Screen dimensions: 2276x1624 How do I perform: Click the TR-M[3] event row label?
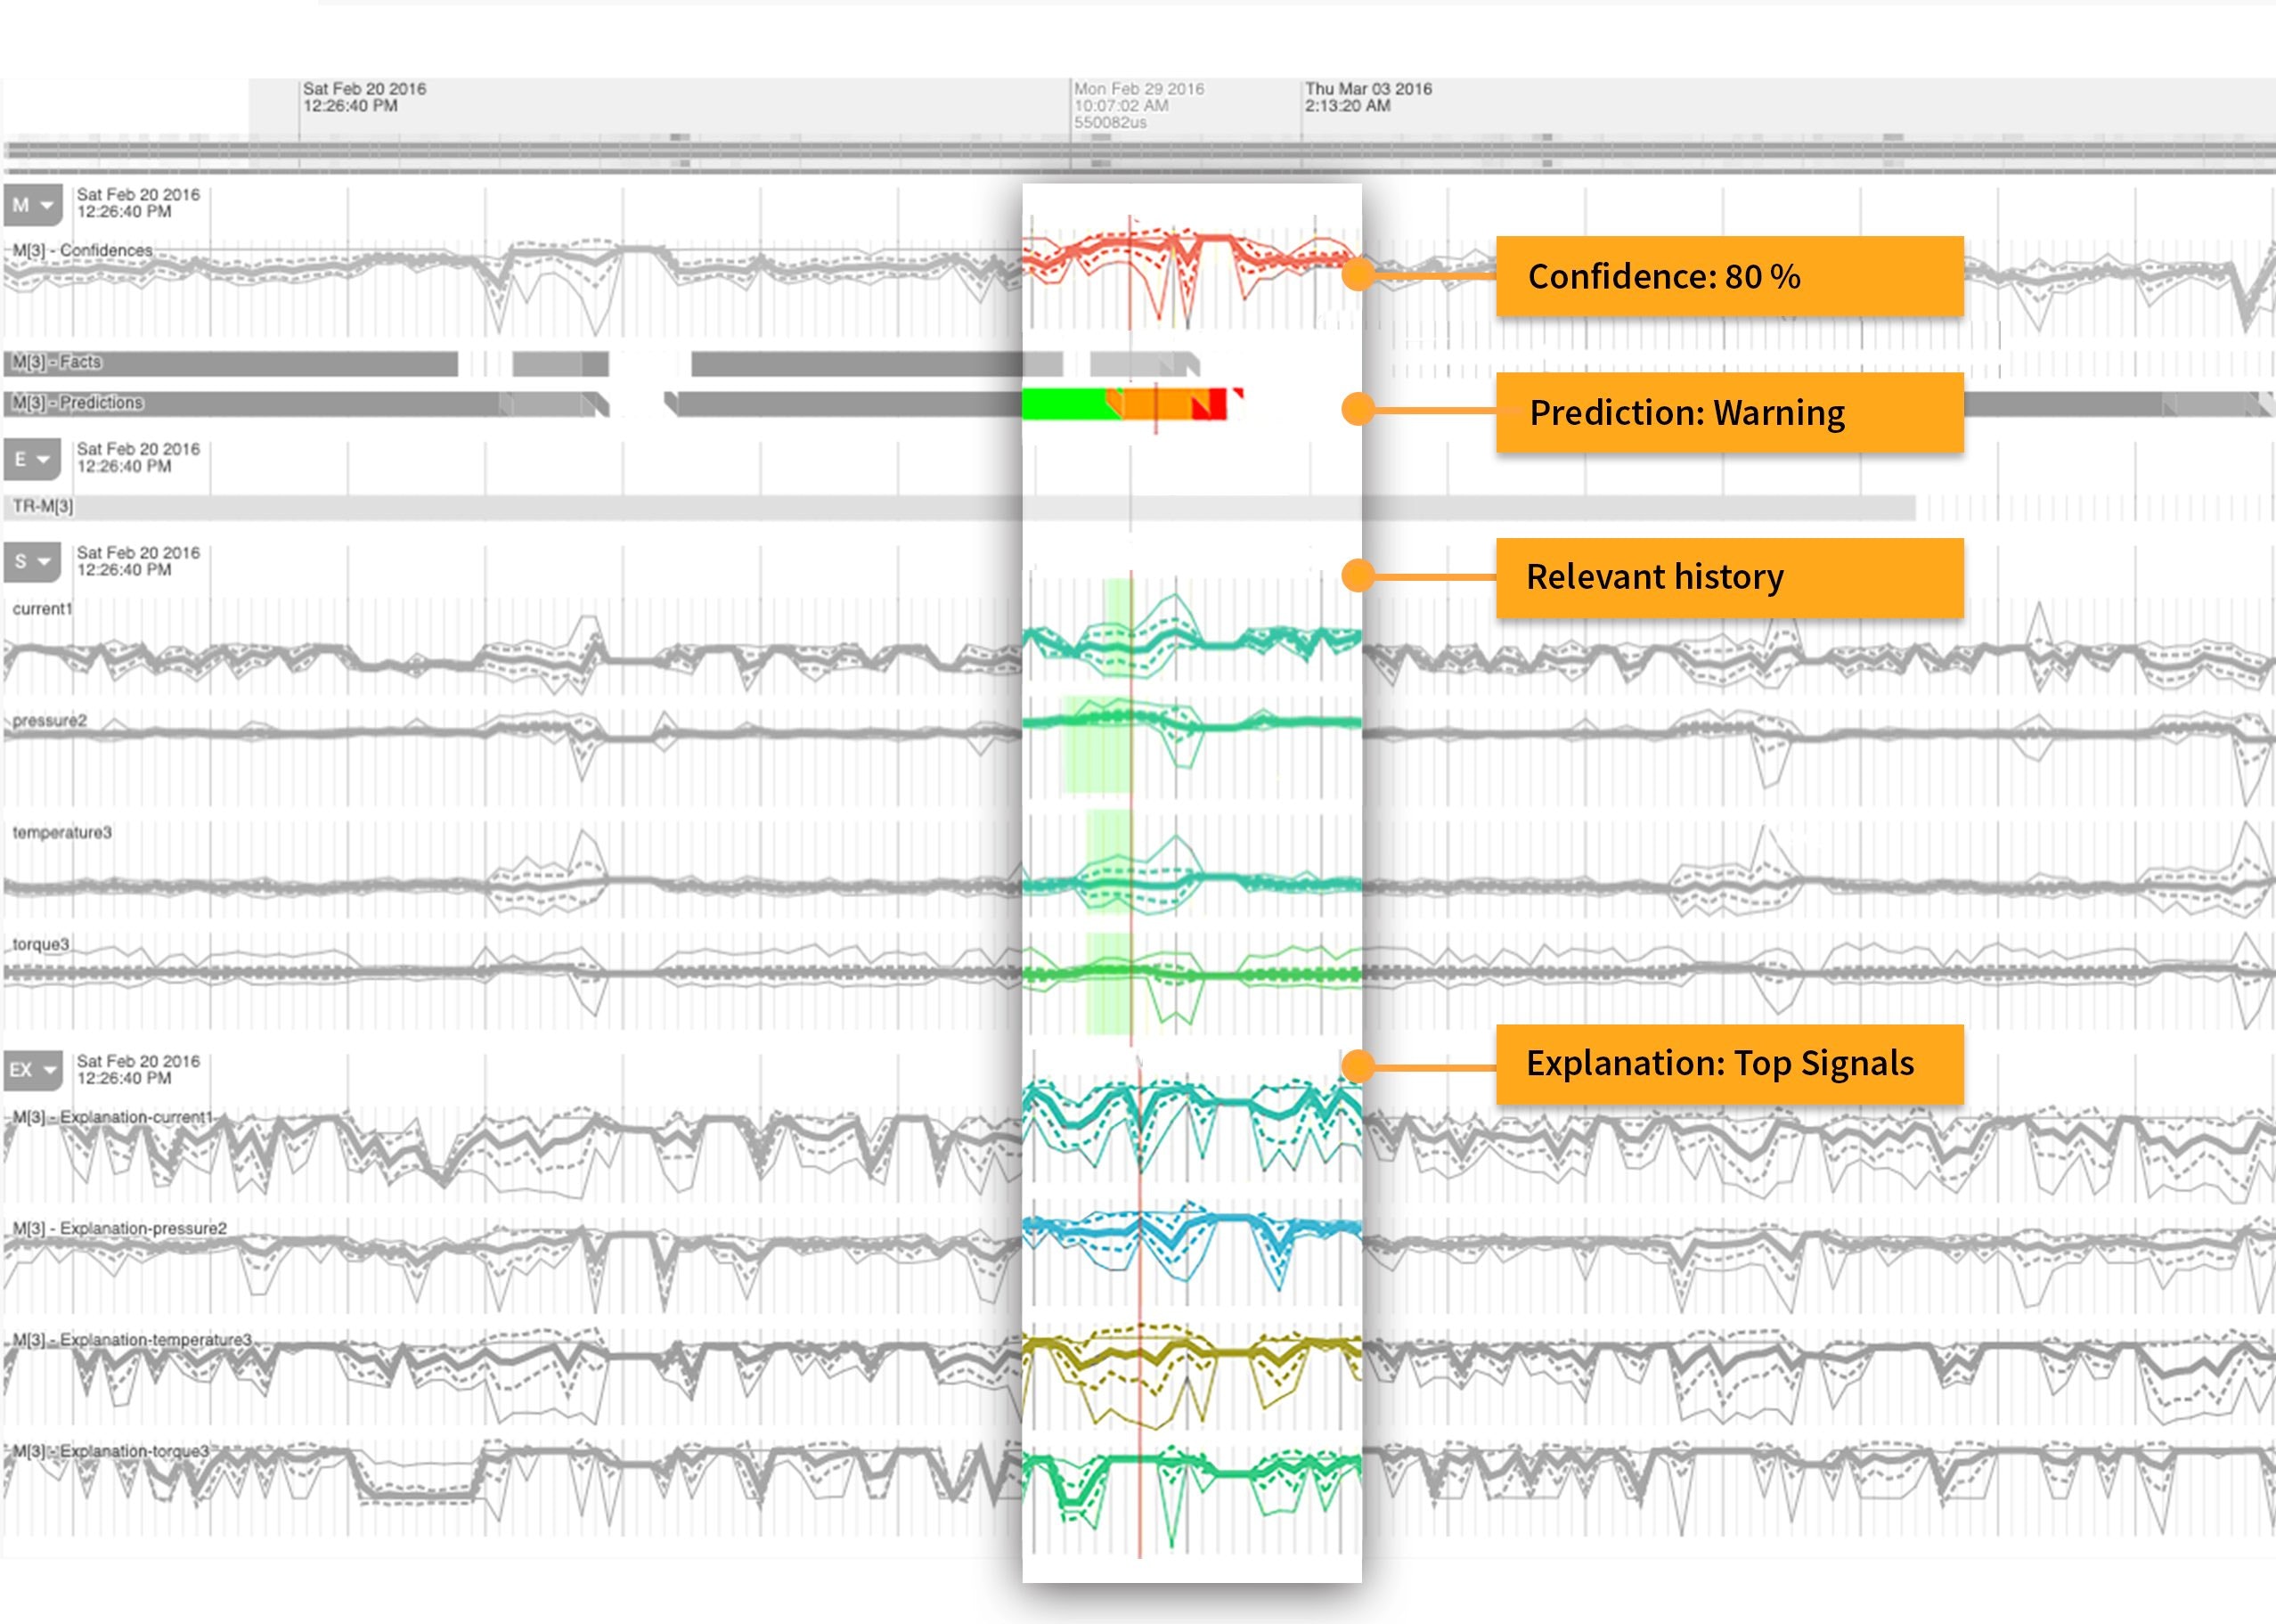coord(43,507)
